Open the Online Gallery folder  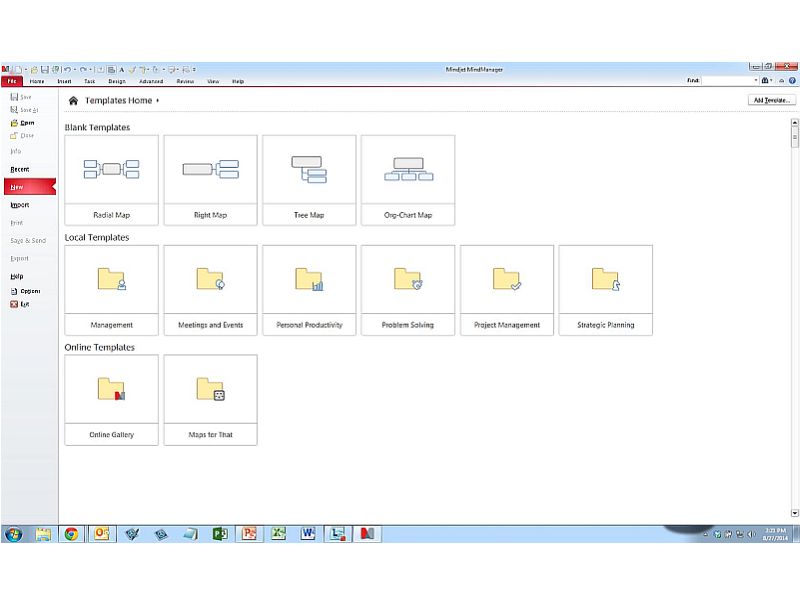point(111,400)
